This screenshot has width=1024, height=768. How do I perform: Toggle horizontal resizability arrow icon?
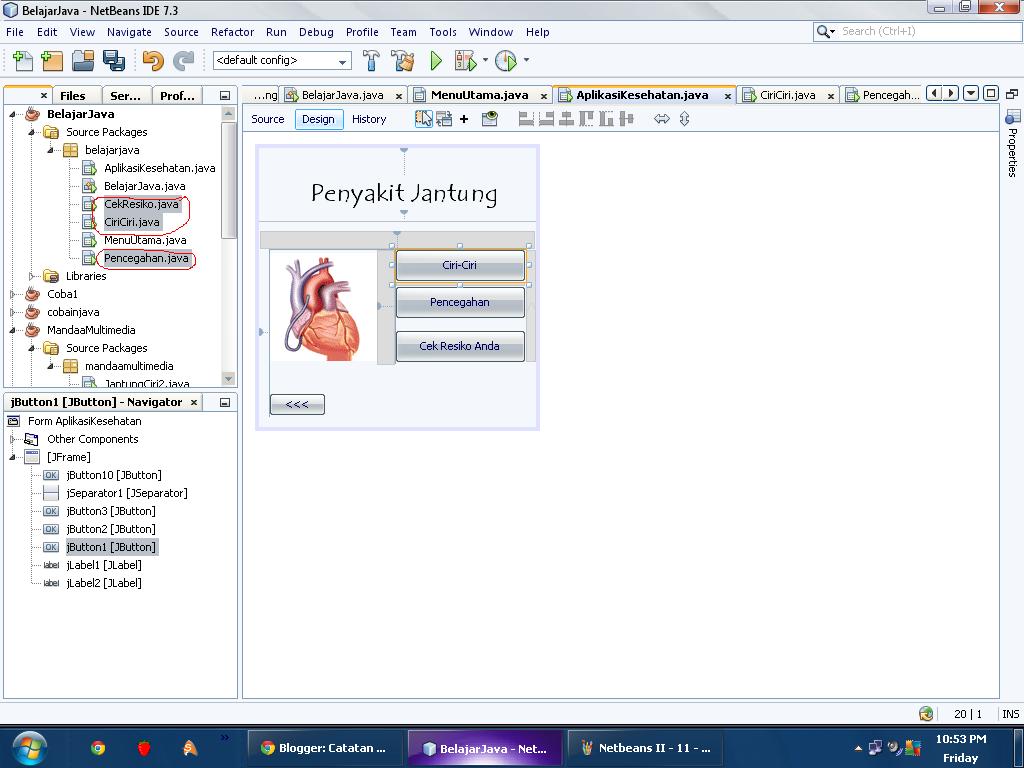[662, 119]
